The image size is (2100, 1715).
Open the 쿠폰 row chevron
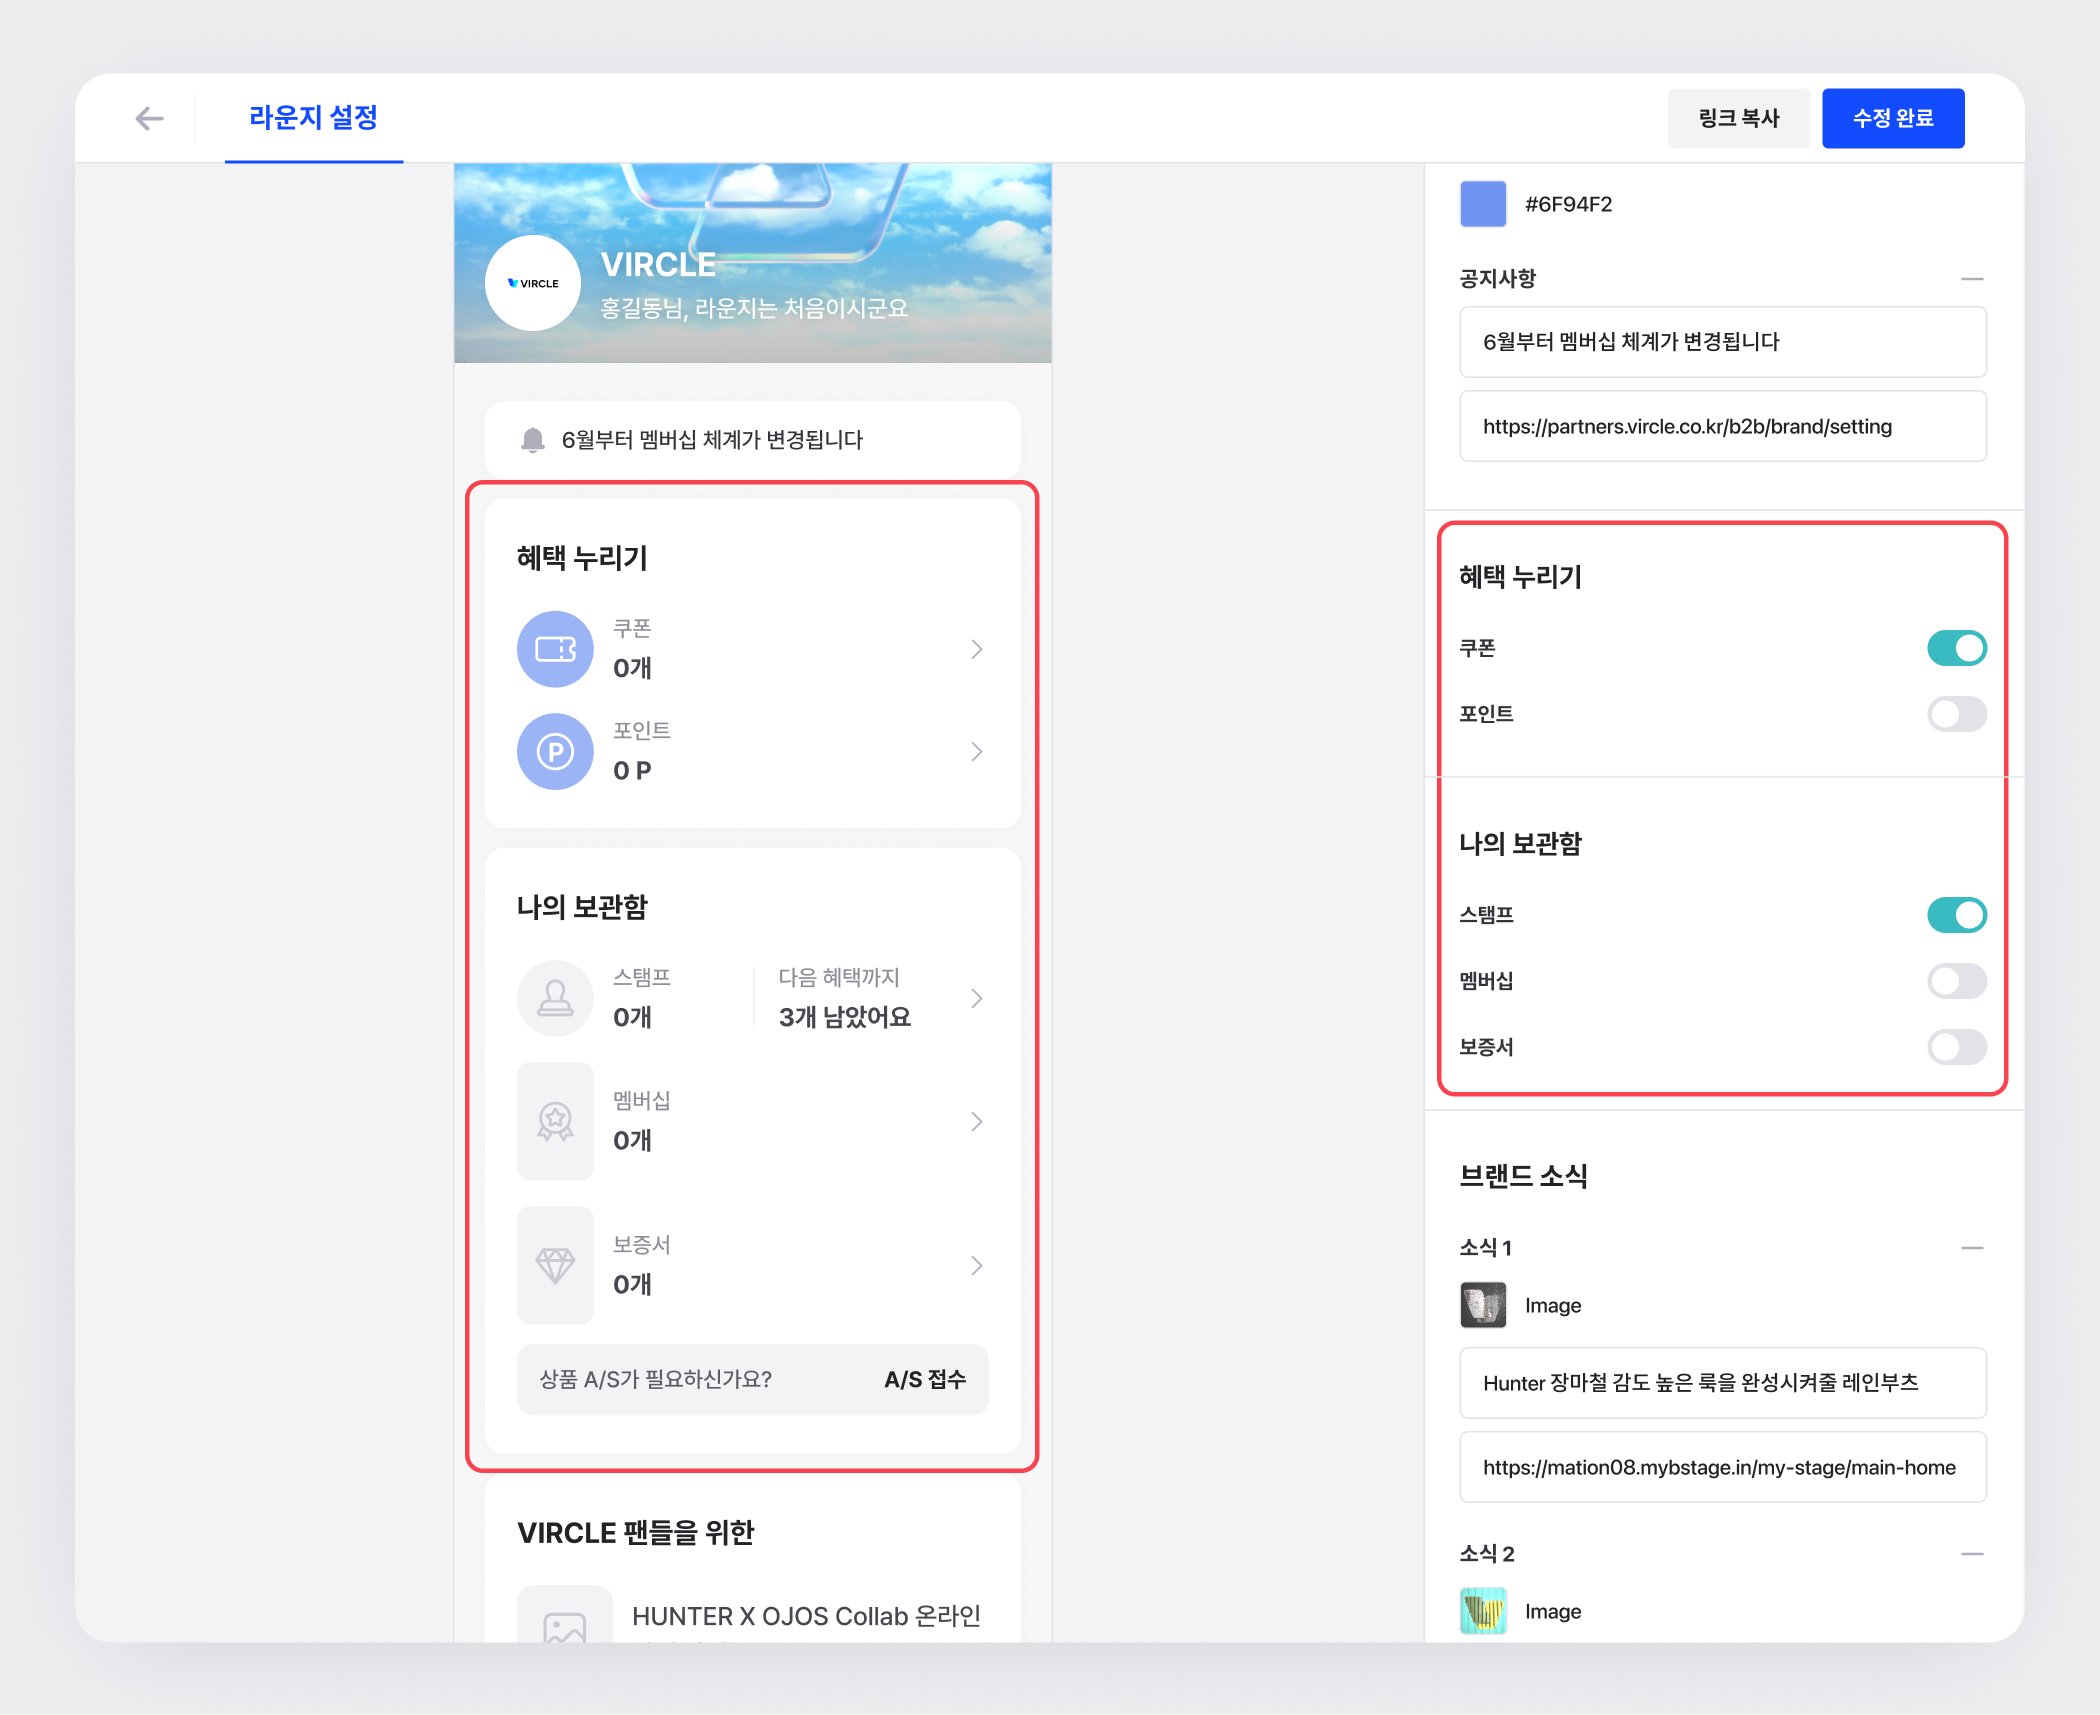tap(976, 649)
